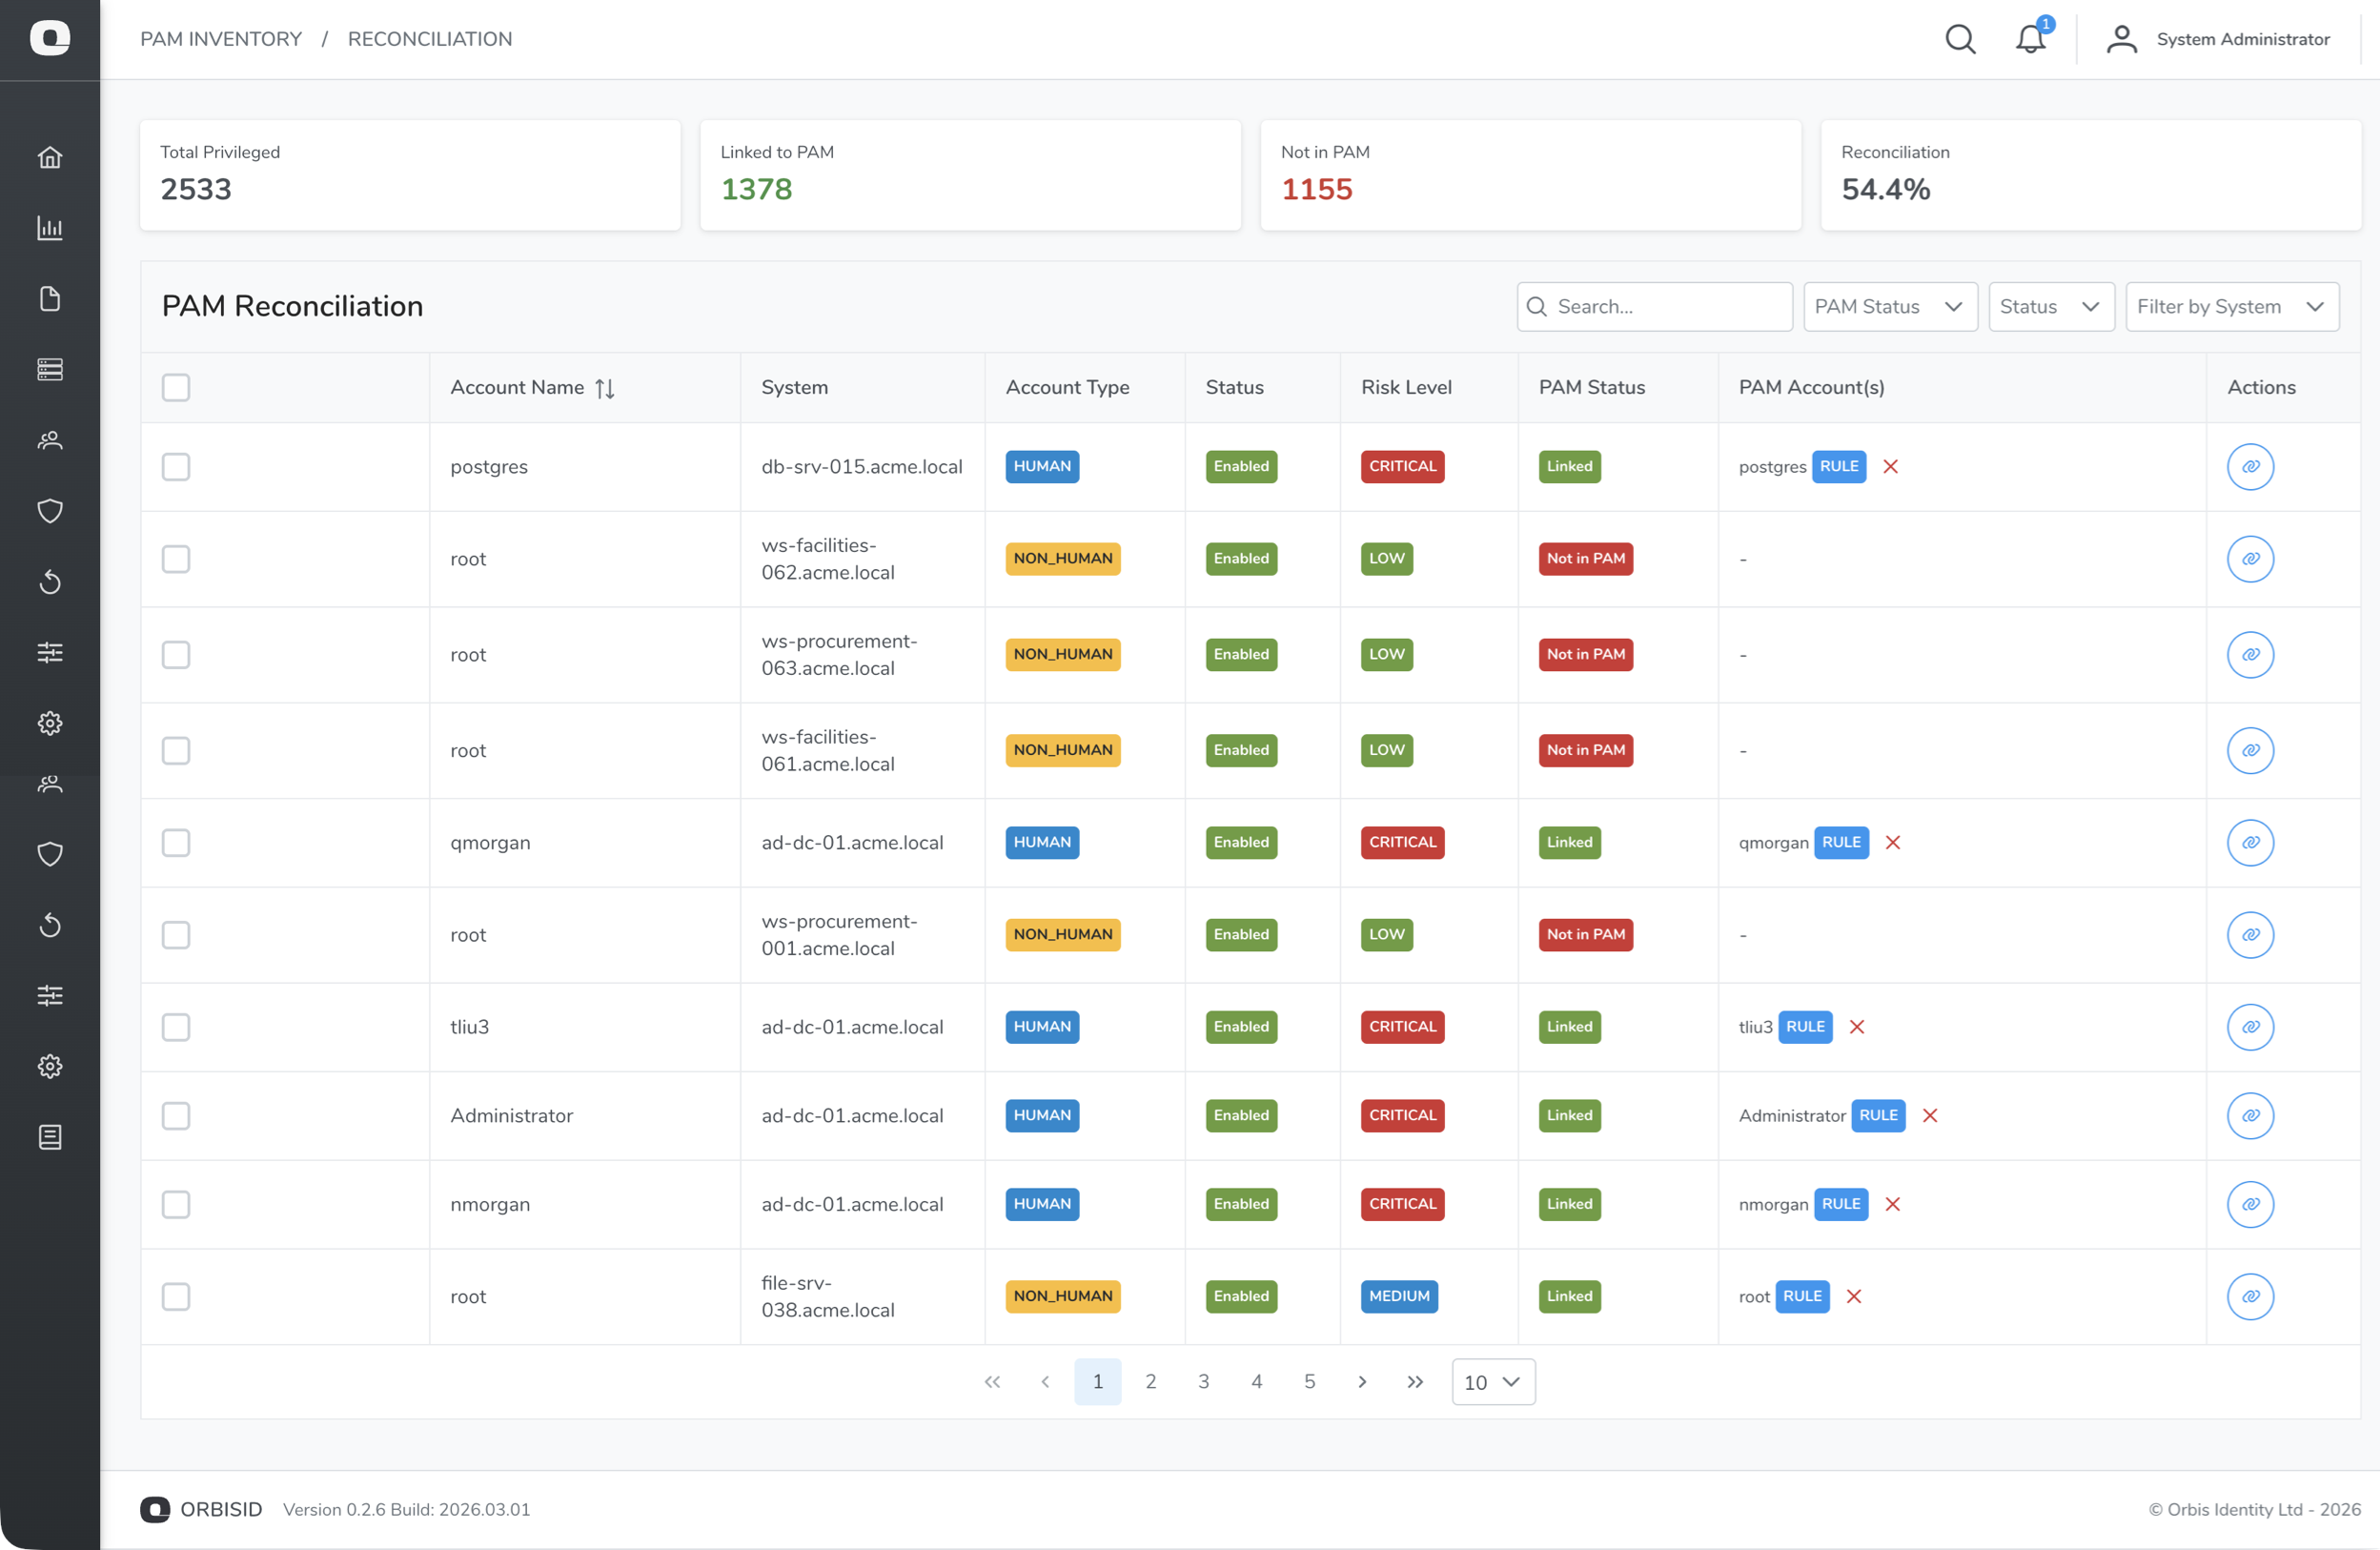Select the postgres row checkbox
2380x1550 pixels.
176,467
